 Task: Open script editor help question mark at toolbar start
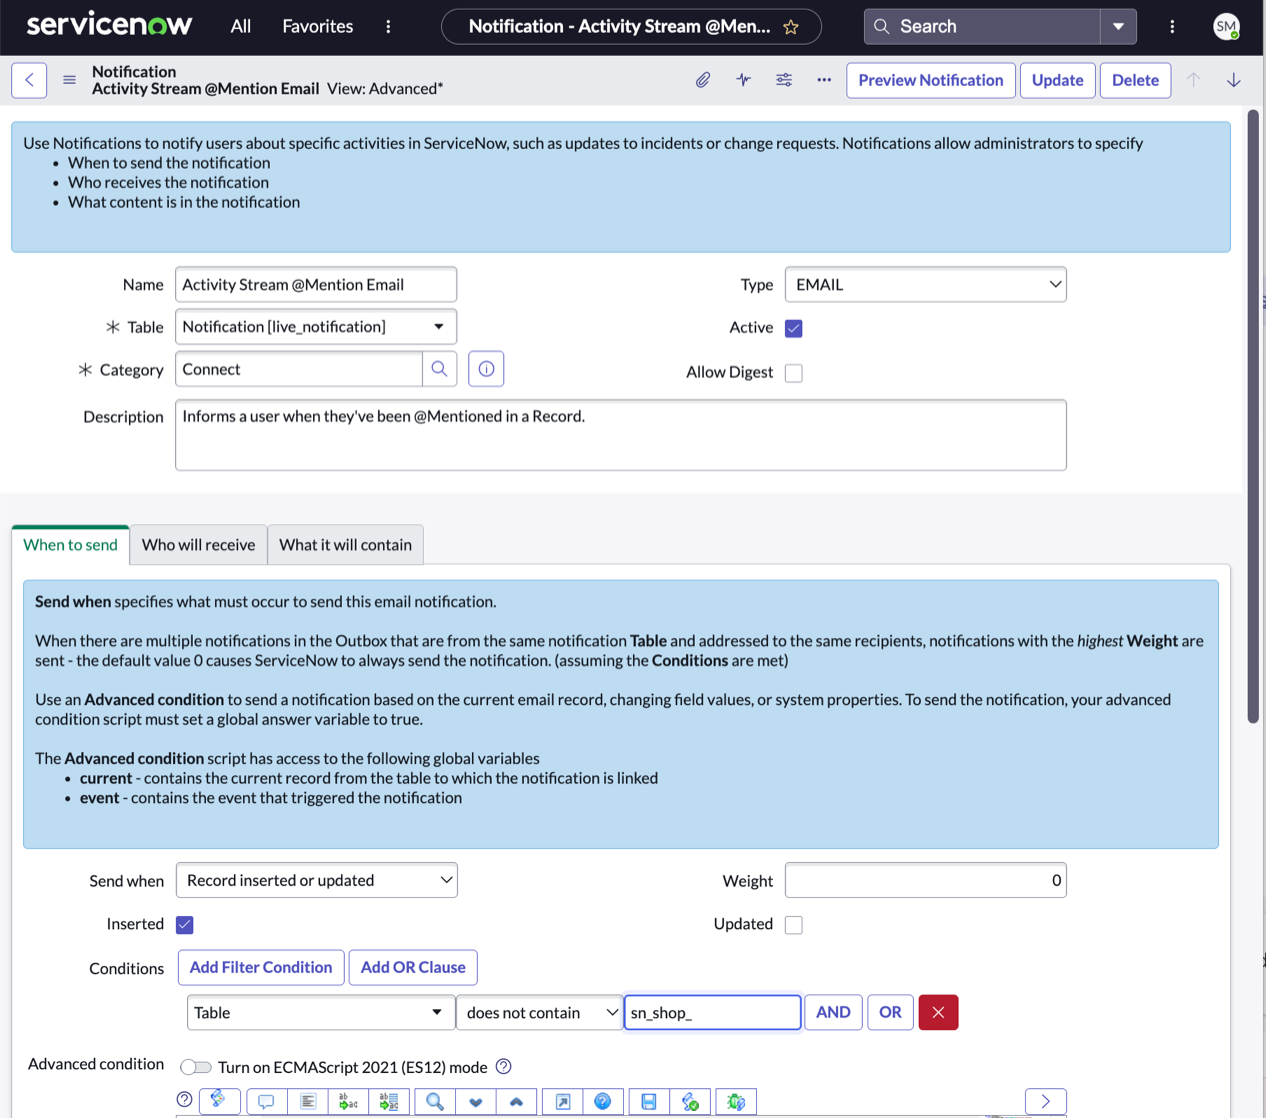point(184,1100)
